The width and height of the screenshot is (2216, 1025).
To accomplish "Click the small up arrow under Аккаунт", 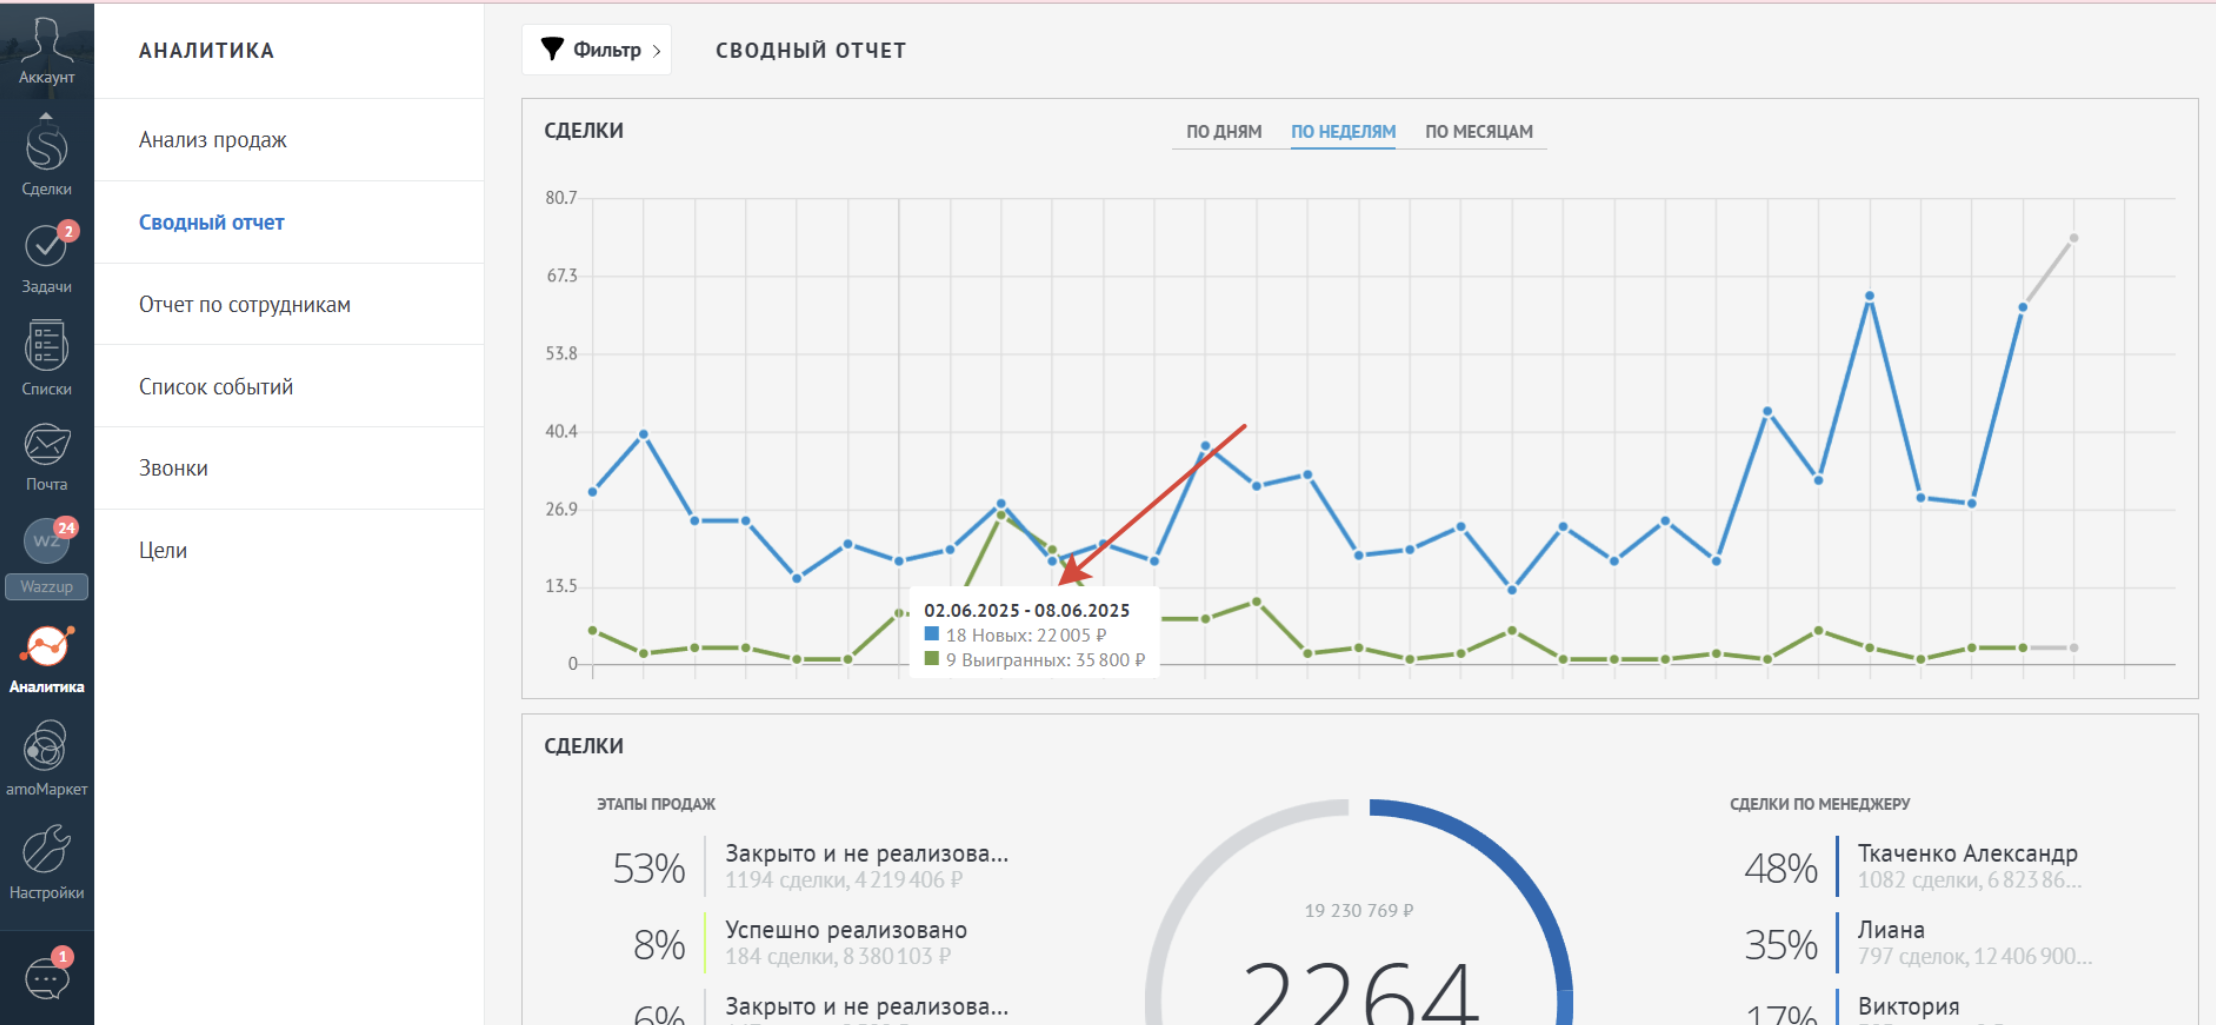I will pos(46,116).
